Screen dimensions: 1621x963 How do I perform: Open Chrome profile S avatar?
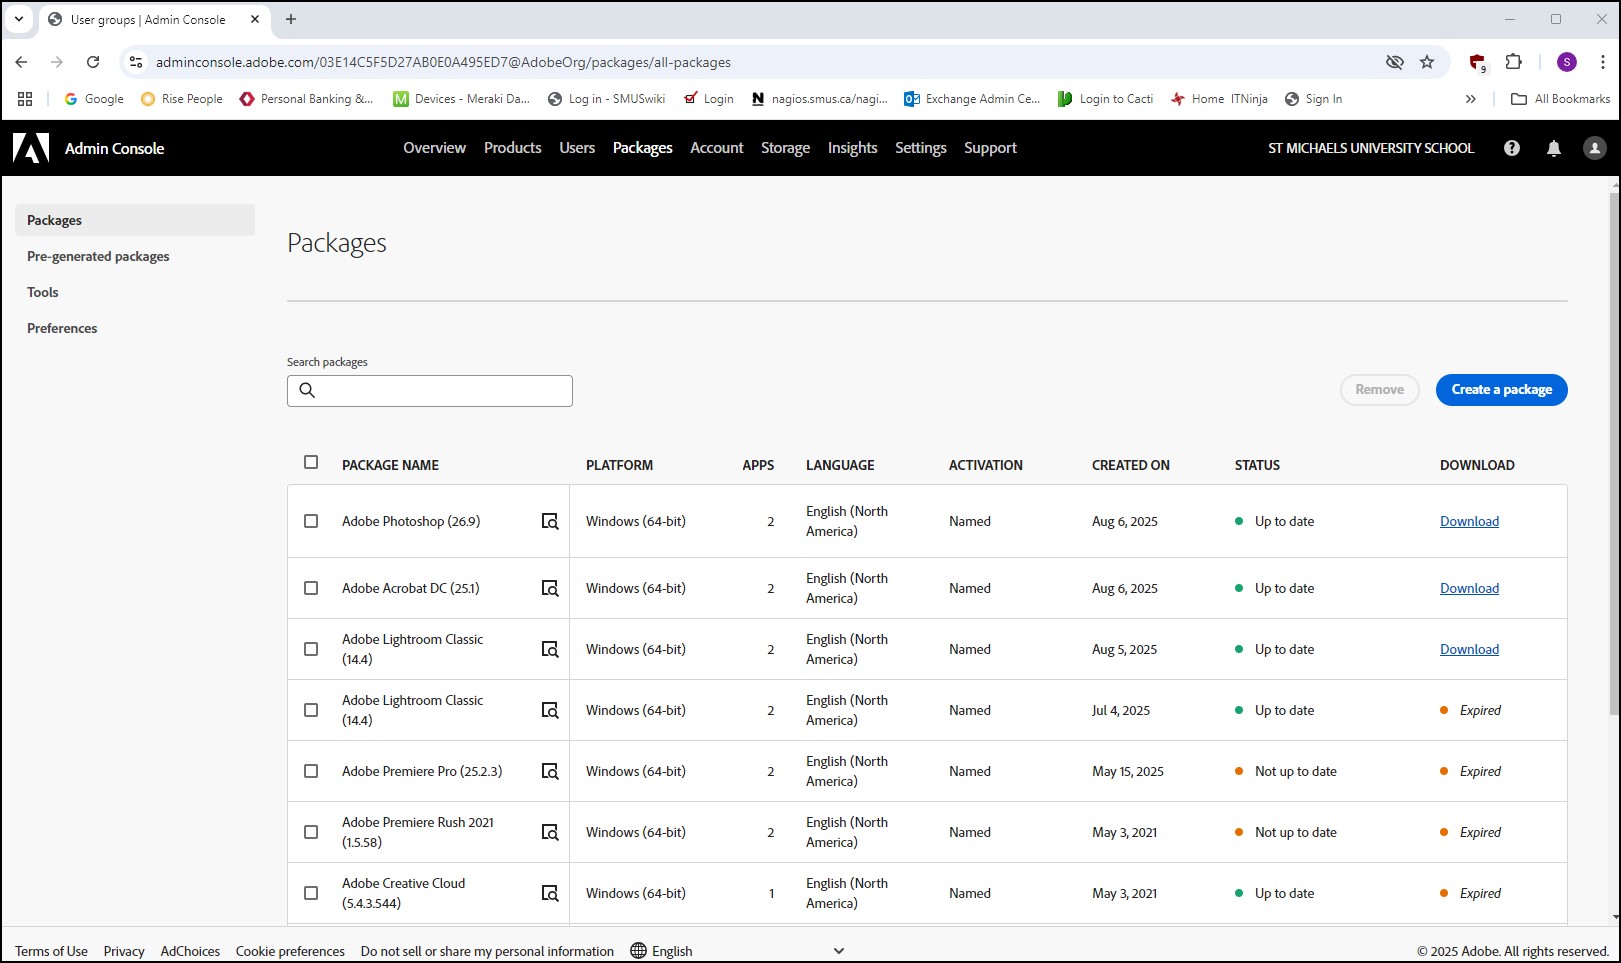click(x=1567, y=62)
